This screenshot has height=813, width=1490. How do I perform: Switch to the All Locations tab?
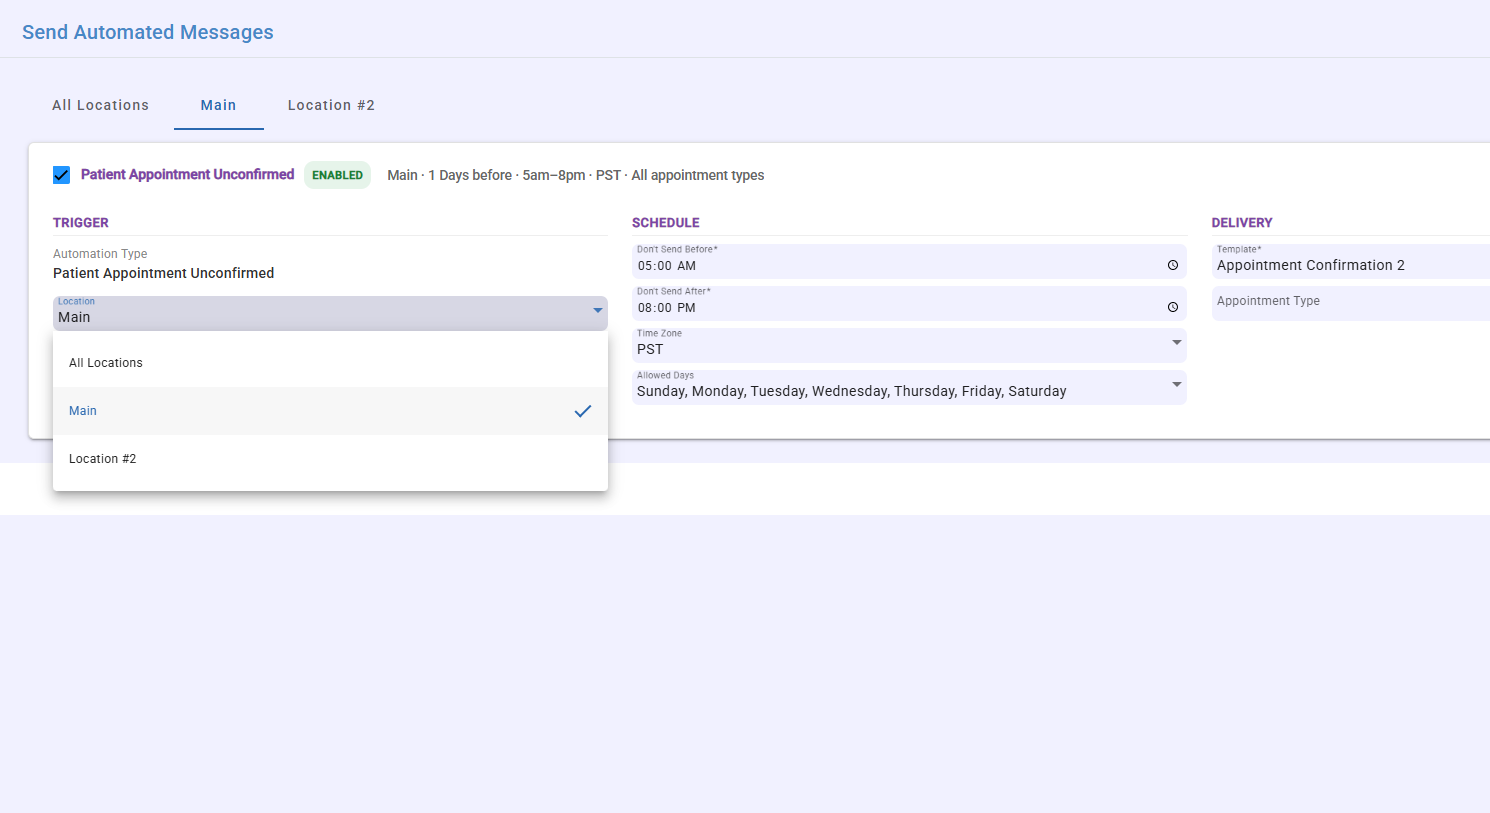point(101,105)
